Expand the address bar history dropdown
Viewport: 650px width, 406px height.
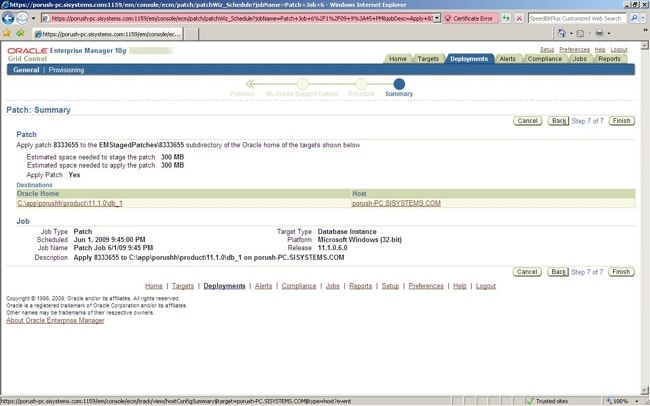[437, 19]
